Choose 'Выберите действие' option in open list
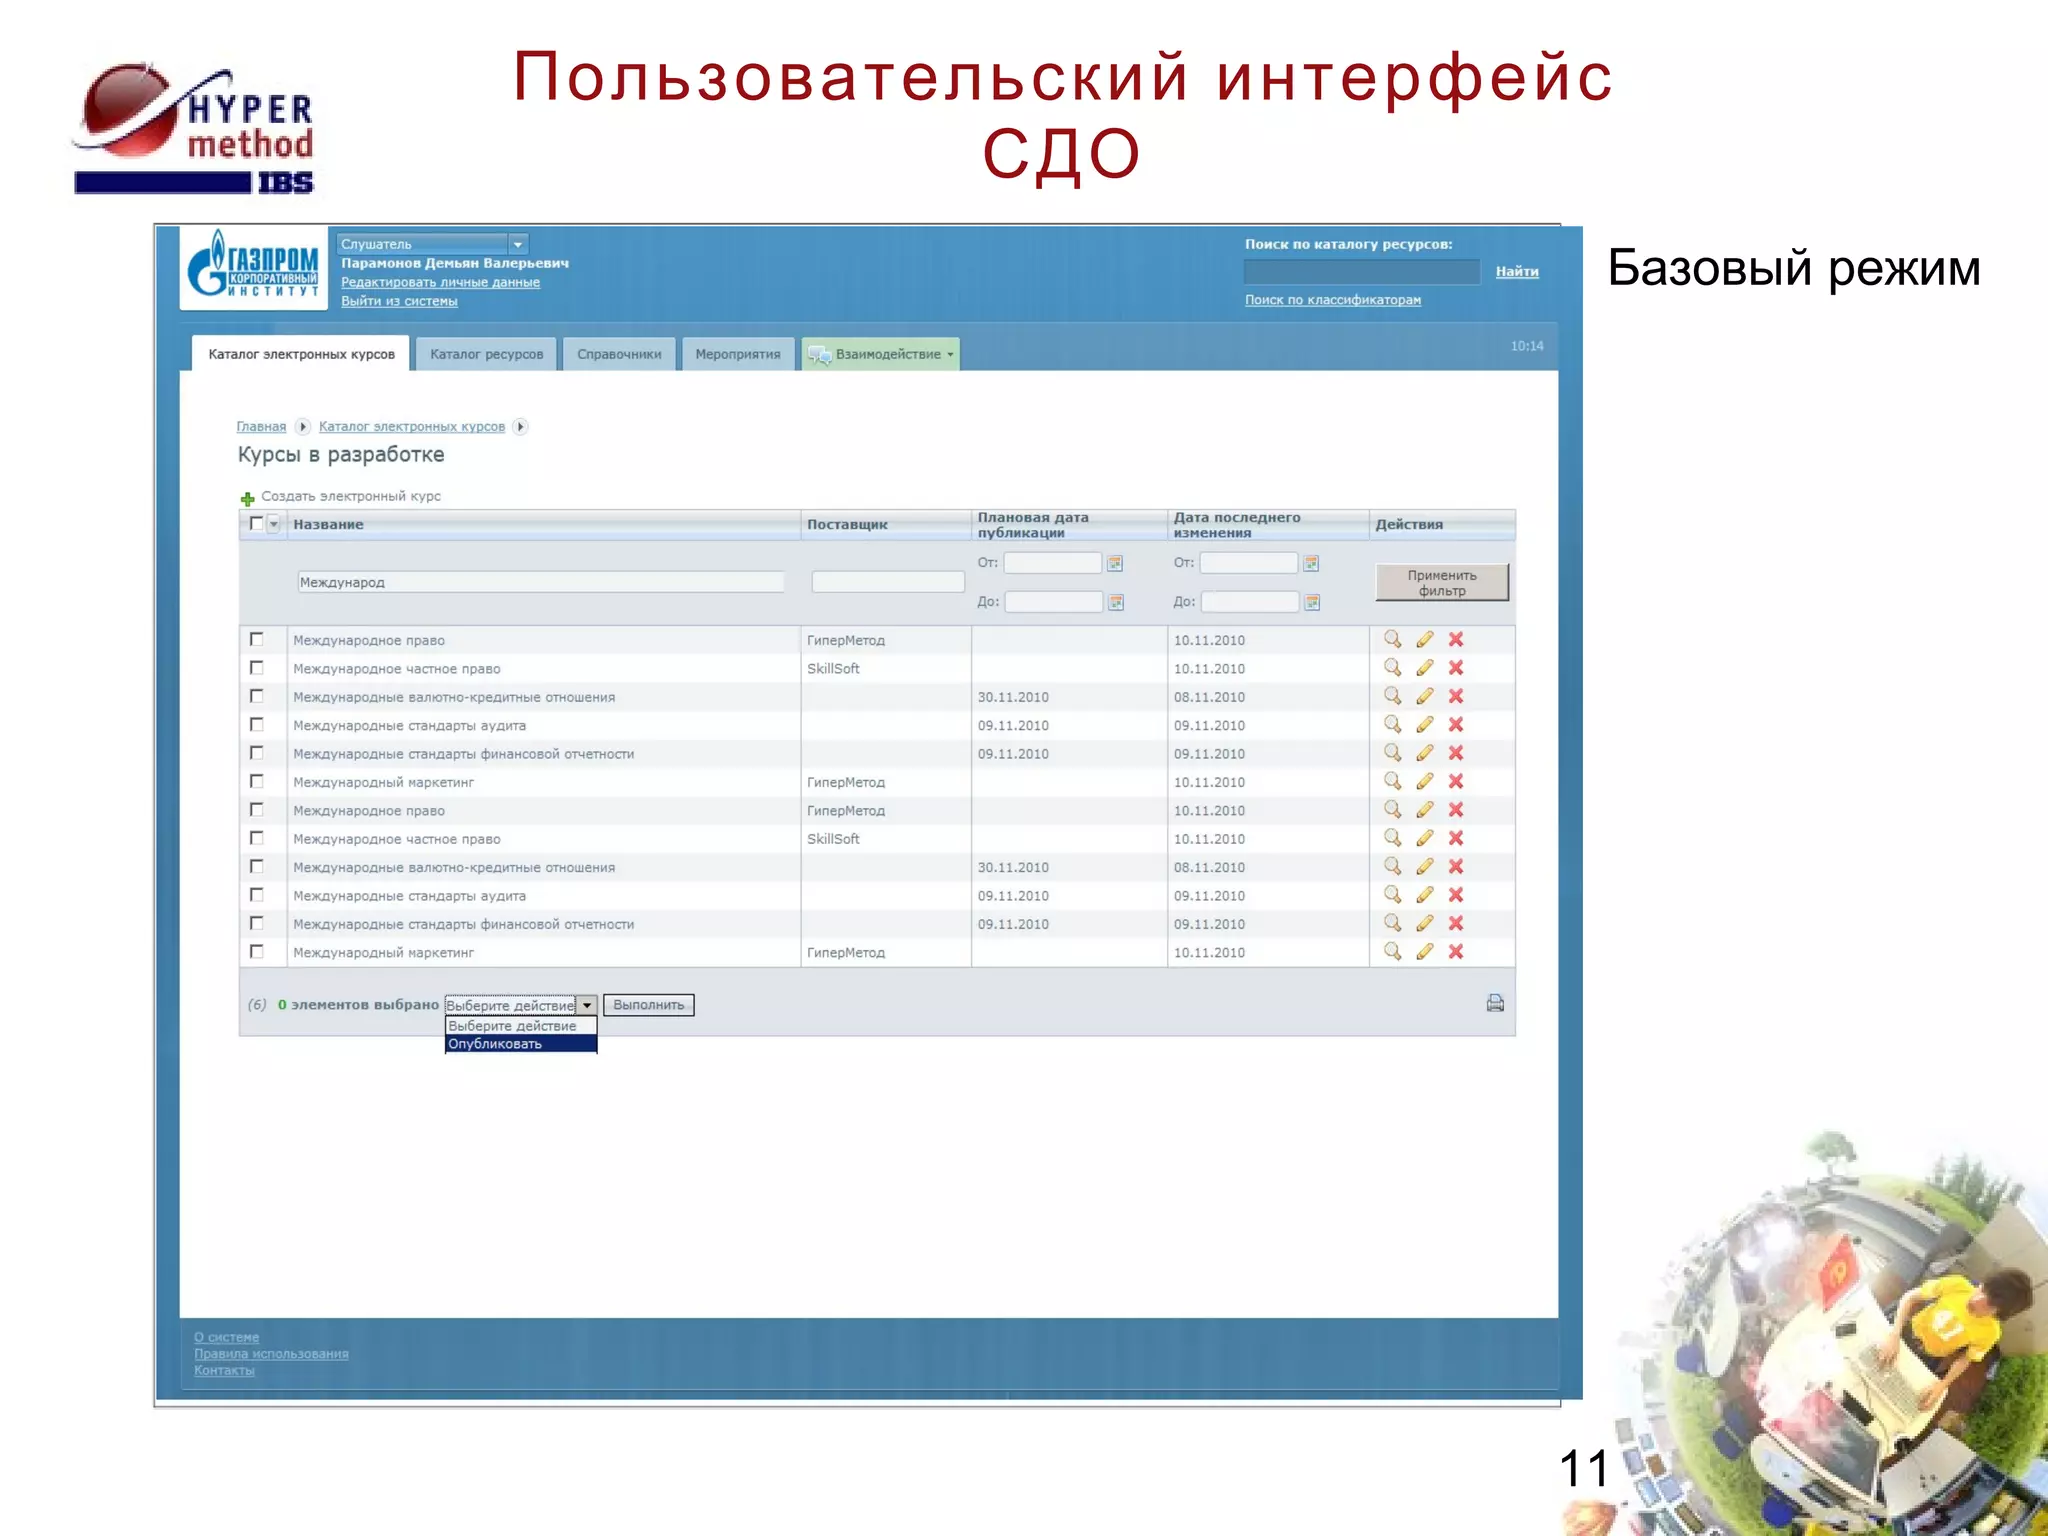Screen dimensions: 2048x1536 coord(521,1026)
